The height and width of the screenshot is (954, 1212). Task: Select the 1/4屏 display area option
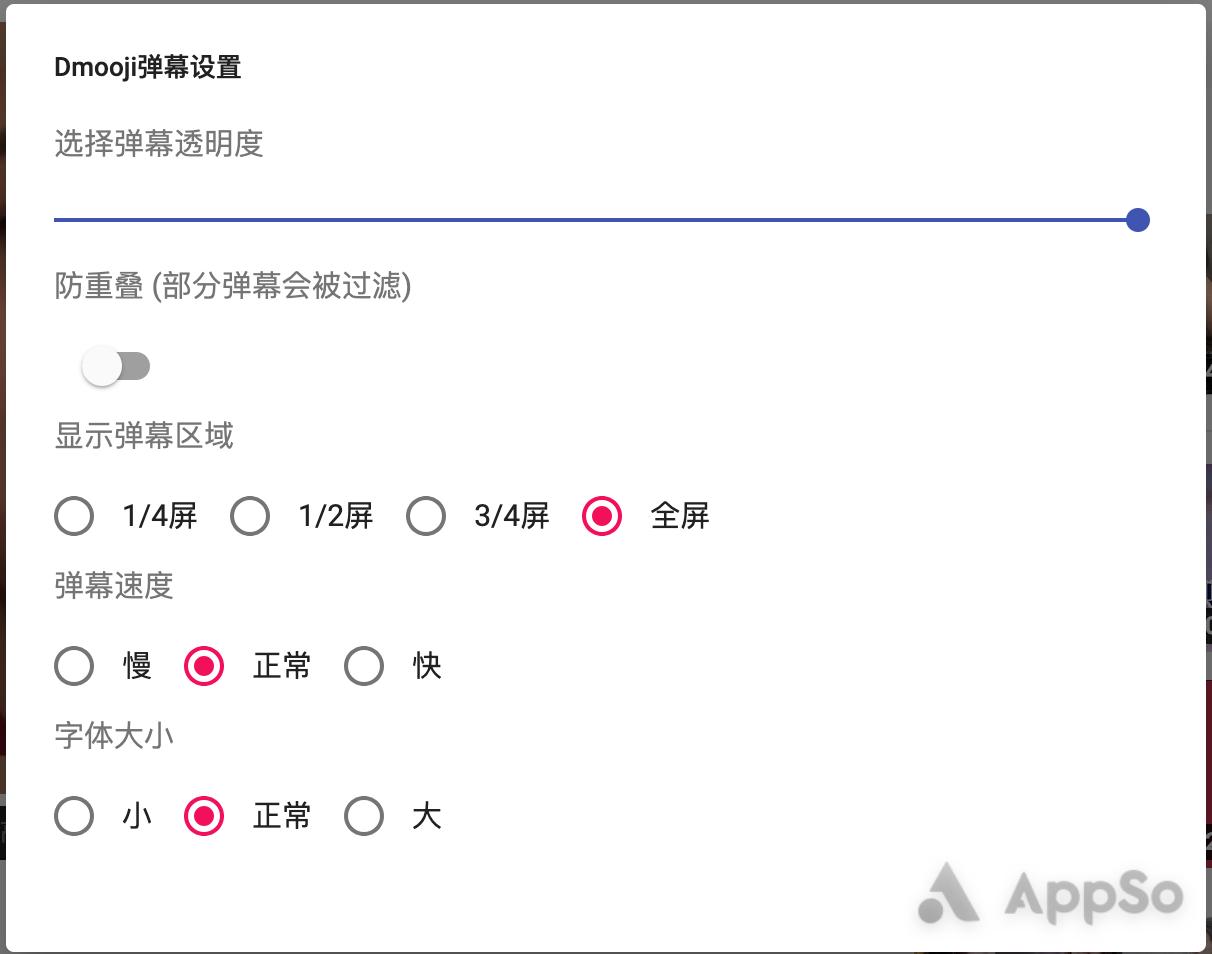(73, 516)
